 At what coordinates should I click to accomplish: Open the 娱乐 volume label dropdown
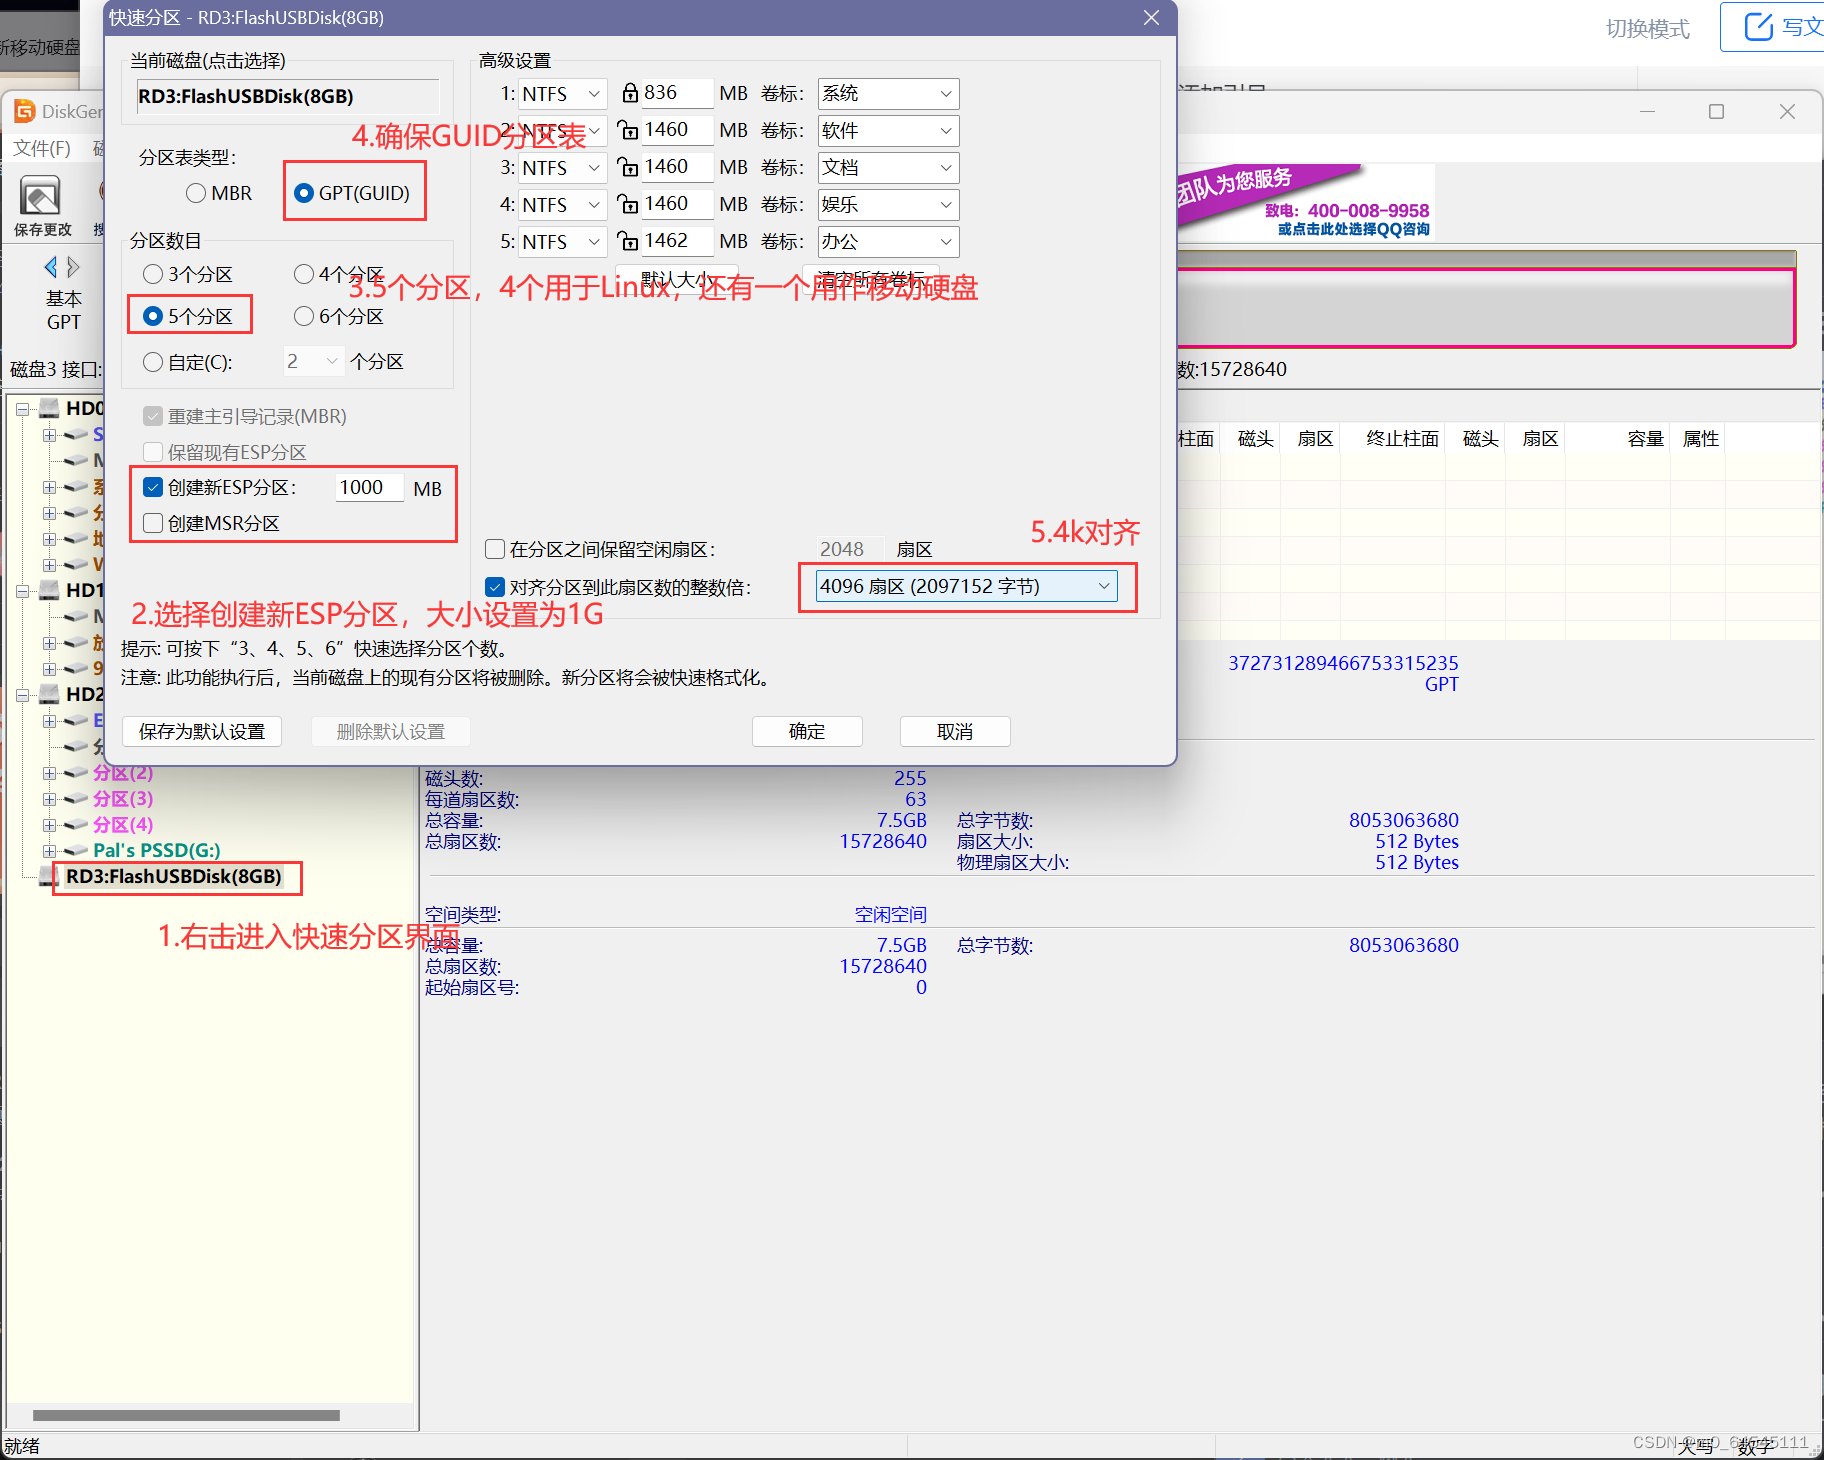click(888, 205)
